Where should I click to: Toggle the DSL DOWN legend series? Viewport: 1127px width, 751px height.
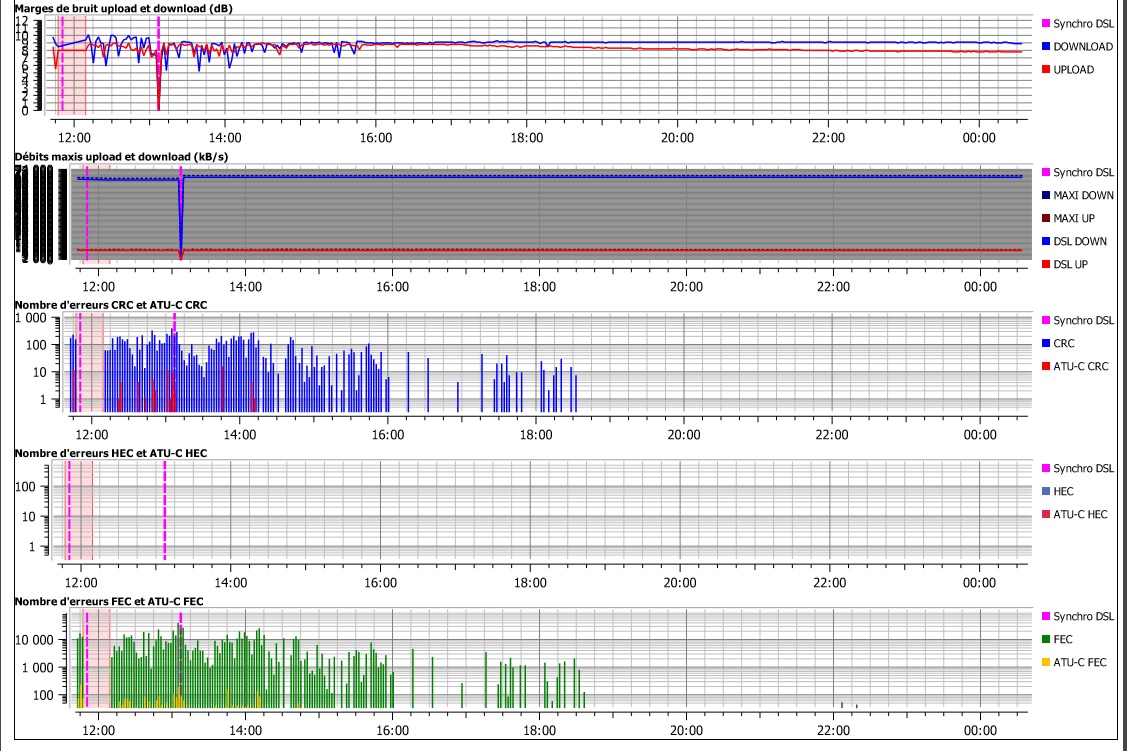[x=1080, y=242]
